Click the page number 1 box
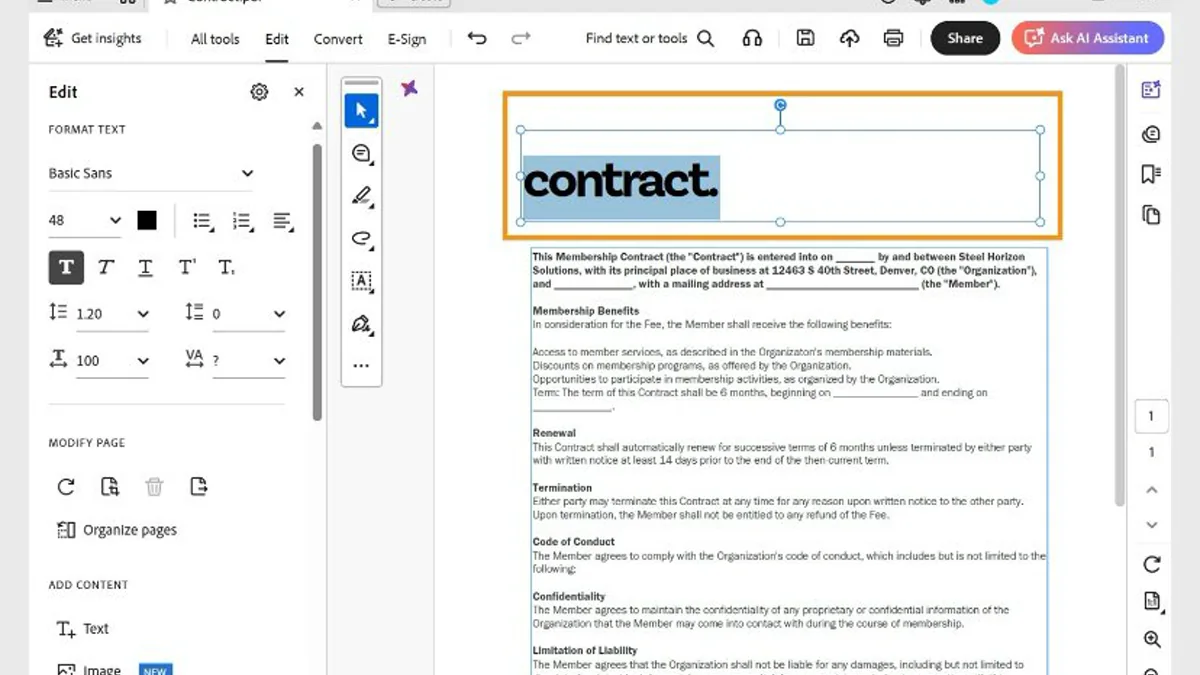 click(x=1151, y=416)
